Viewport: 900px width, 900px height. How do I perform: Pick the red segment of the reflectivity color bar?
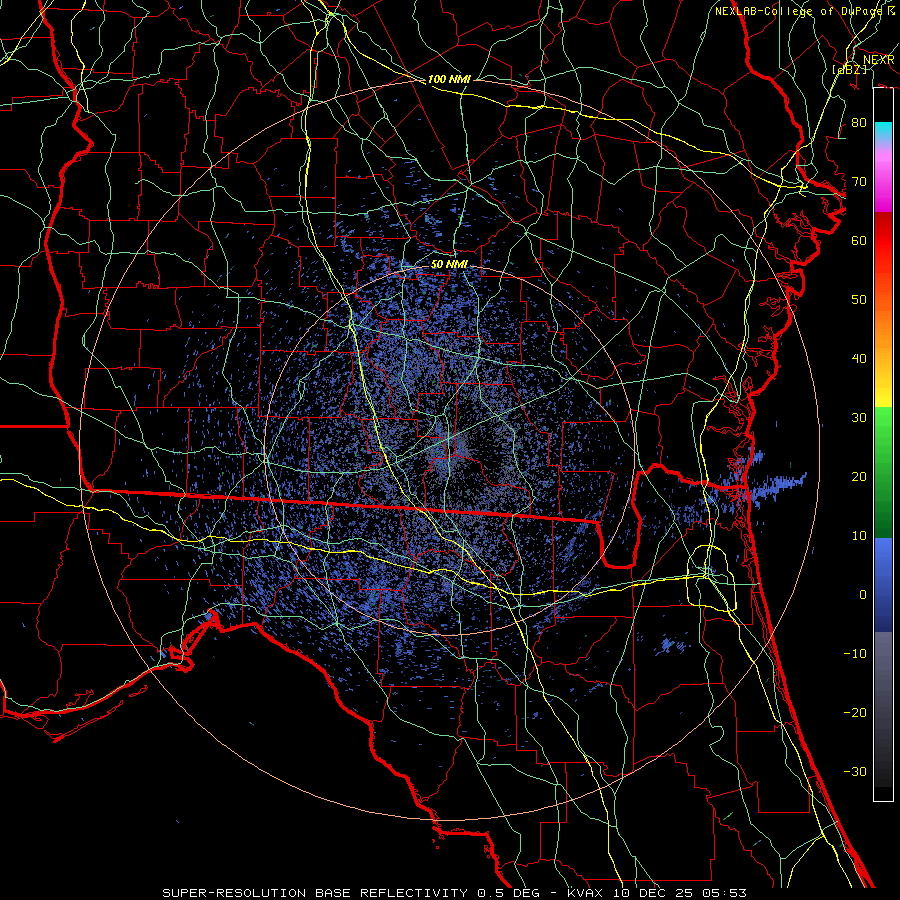(x=883, y=241)
